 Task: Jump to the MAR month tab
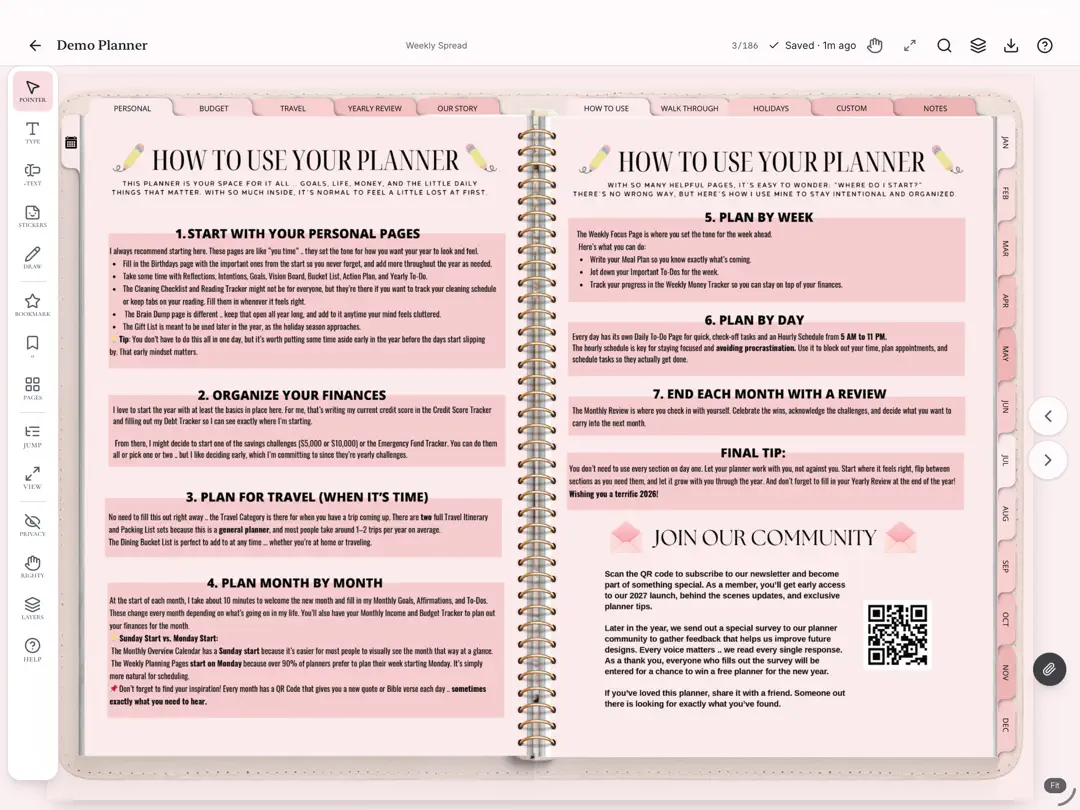coord(1006,248)
